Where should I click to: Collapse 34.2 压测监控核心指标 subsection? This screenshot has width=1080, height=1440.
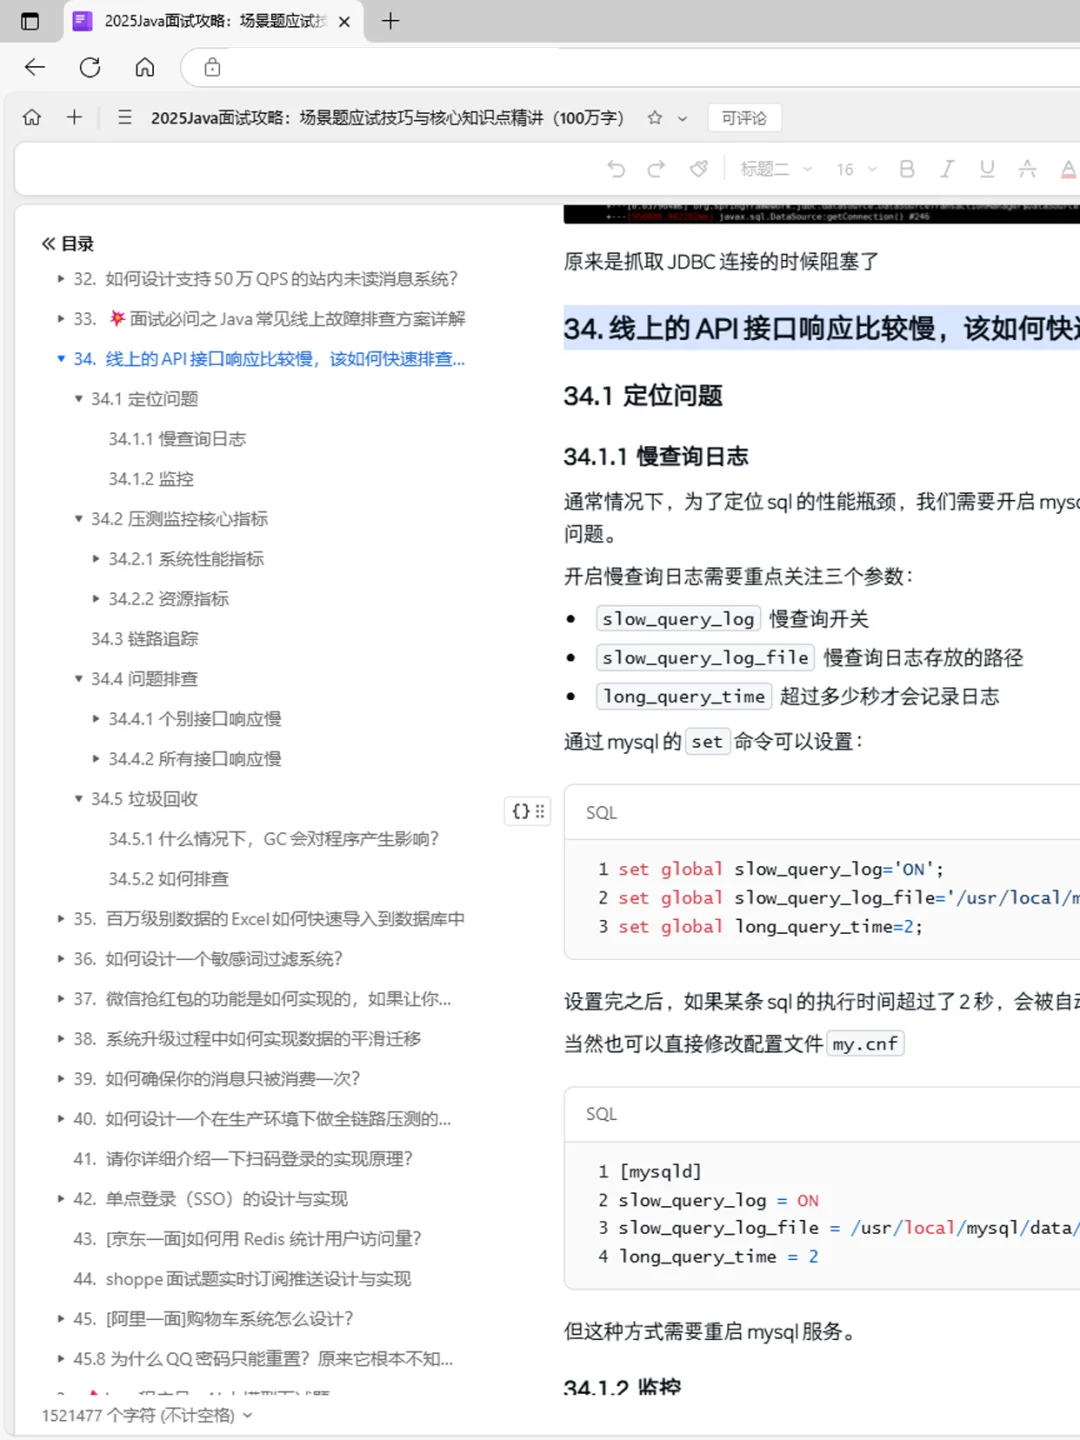pyautogui.click(x=79, y=519)
